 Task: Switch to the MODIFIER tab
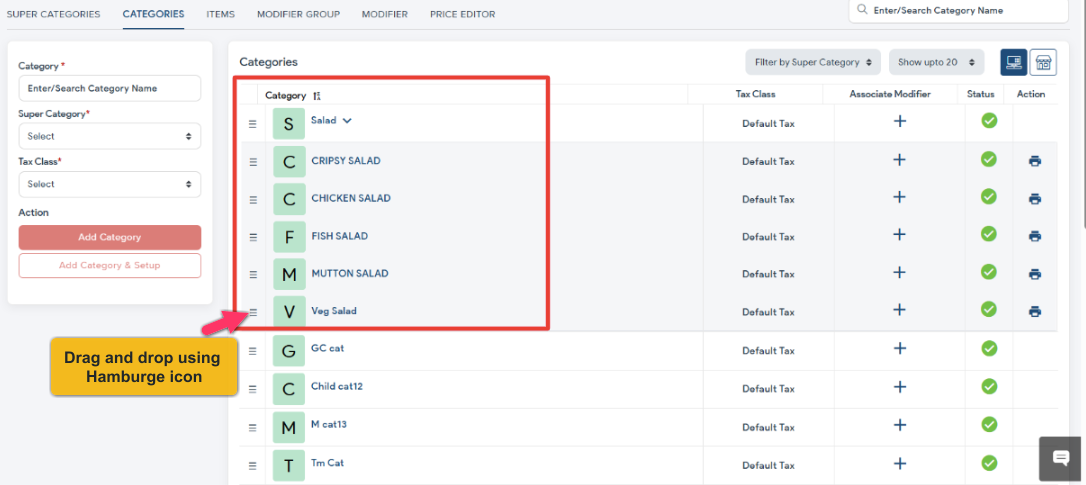click(x=384, y=14)
